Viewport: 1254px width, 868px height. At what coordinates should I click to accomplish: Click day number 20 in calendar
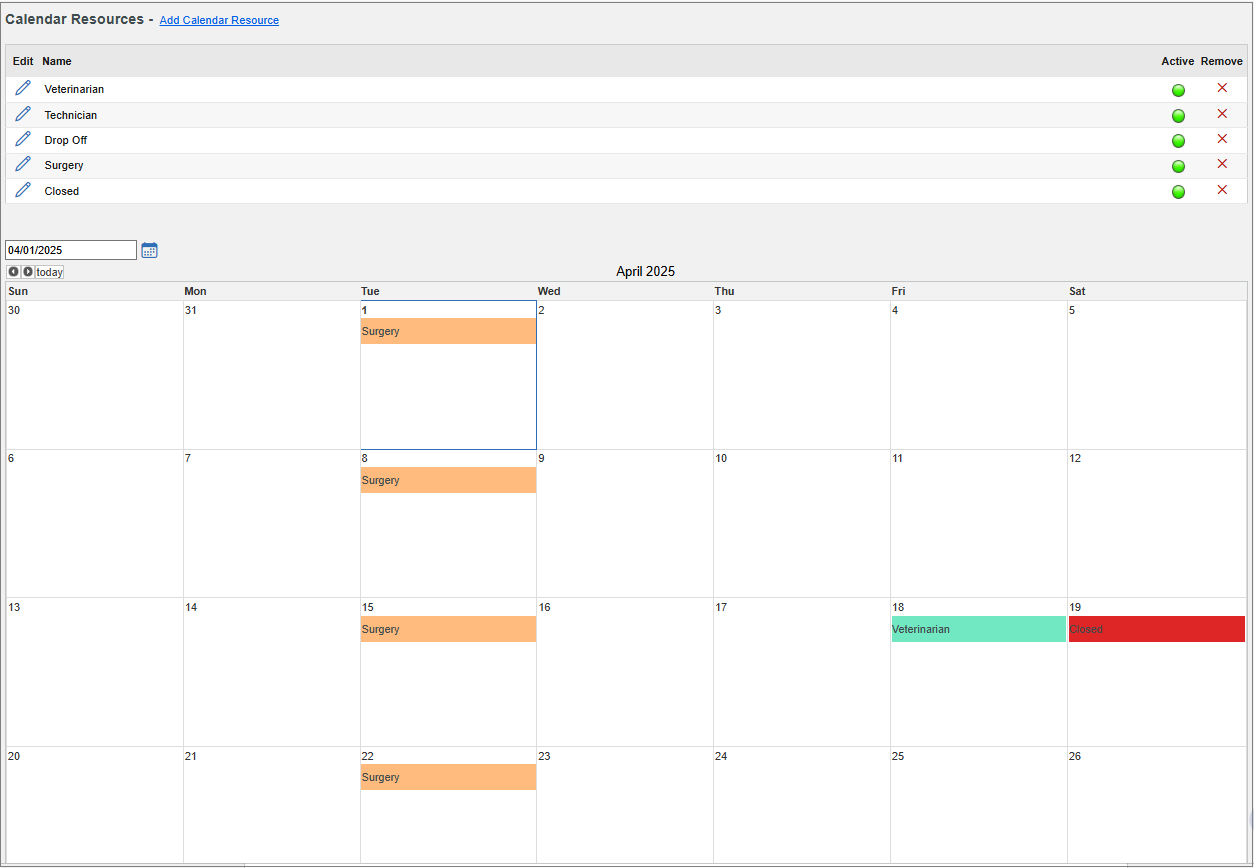(x=14, y=756)
